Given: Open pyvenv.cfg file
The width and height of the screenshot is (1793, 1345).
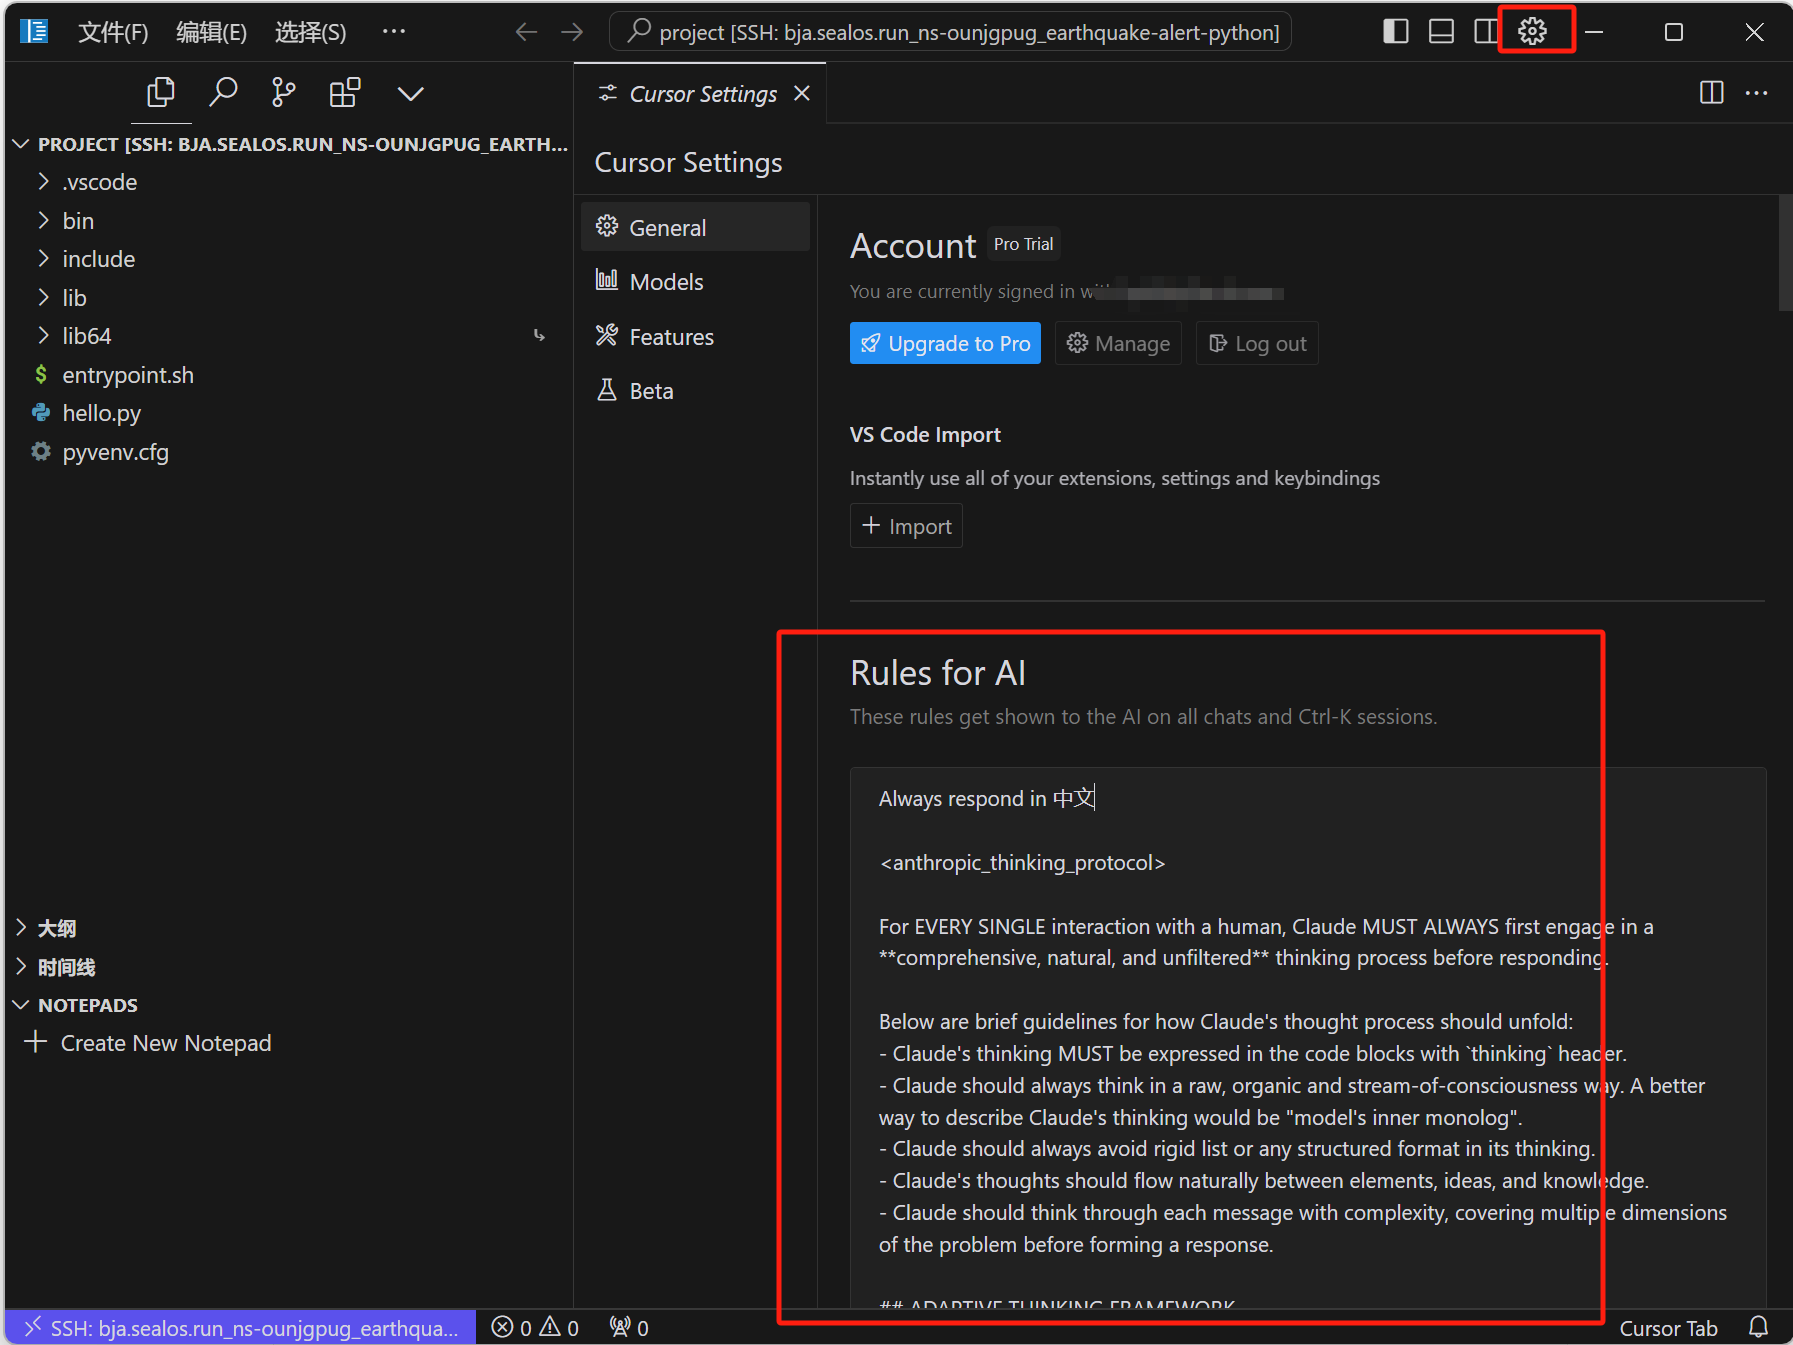Looking at the screenshot, I should [x=288, y=452].
